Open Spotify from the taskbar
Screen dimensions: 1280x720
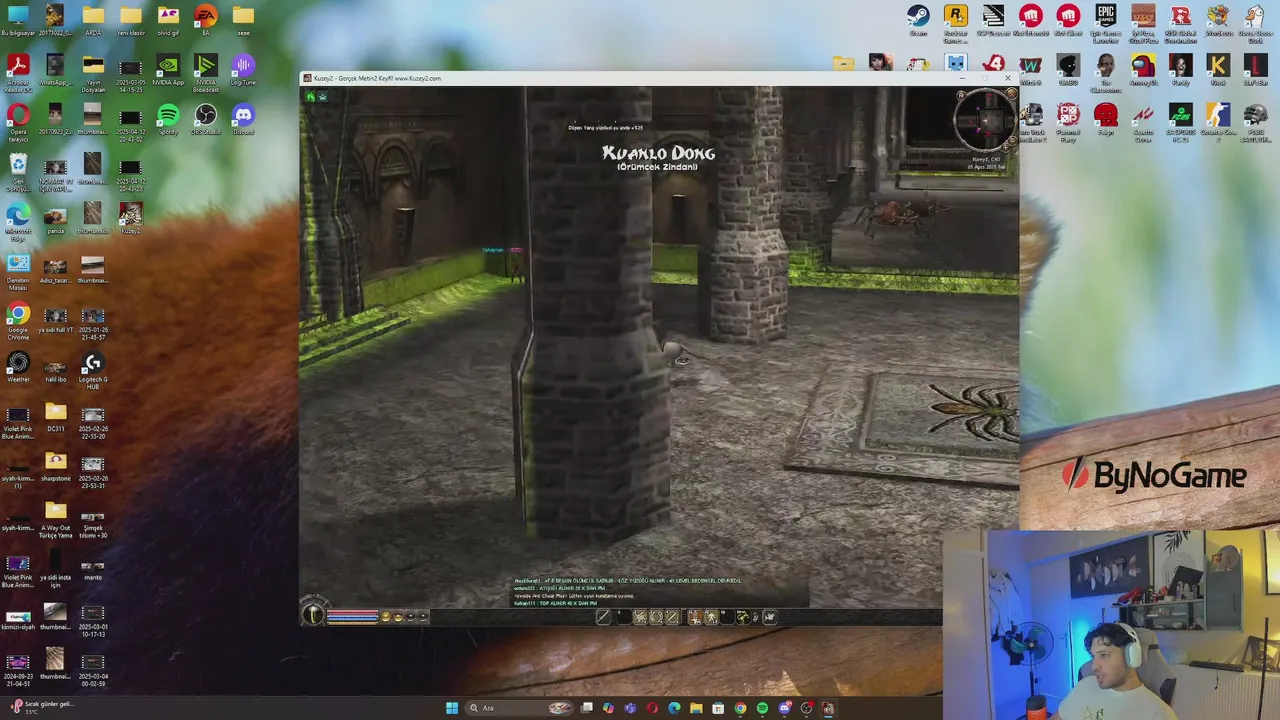click(762, 708)
